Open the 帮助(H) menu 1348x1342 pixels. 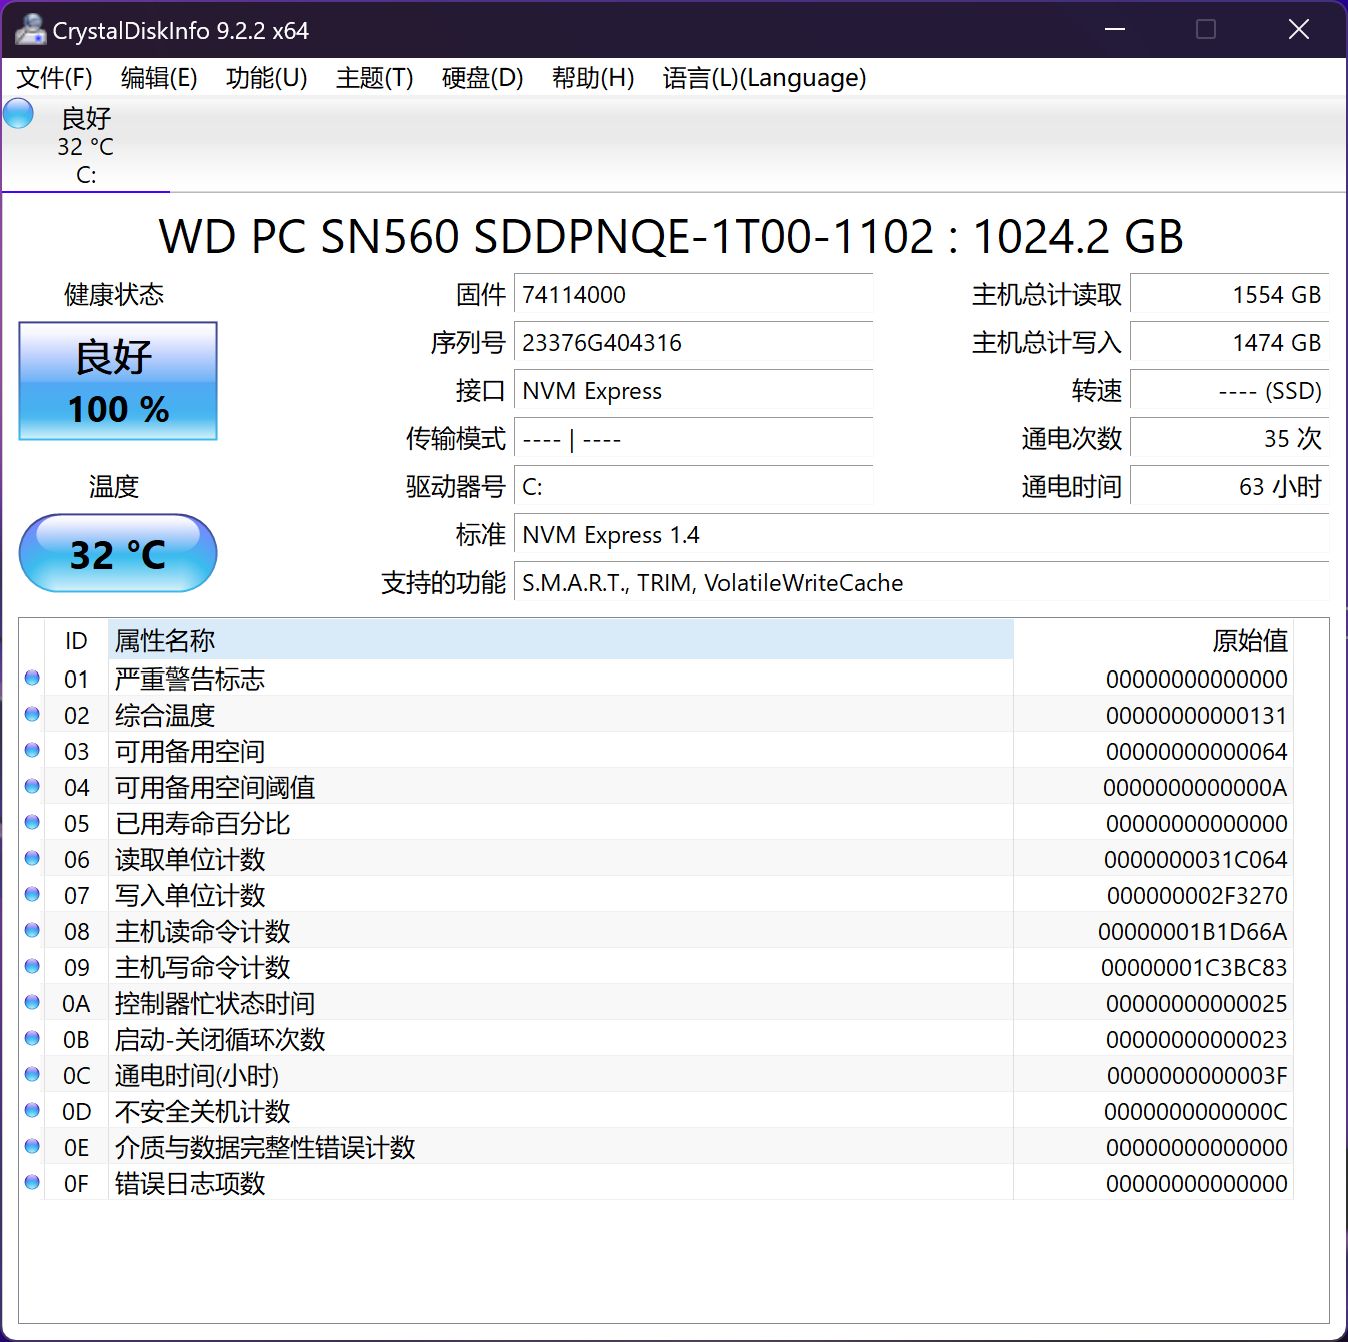[x=593, y=78]
